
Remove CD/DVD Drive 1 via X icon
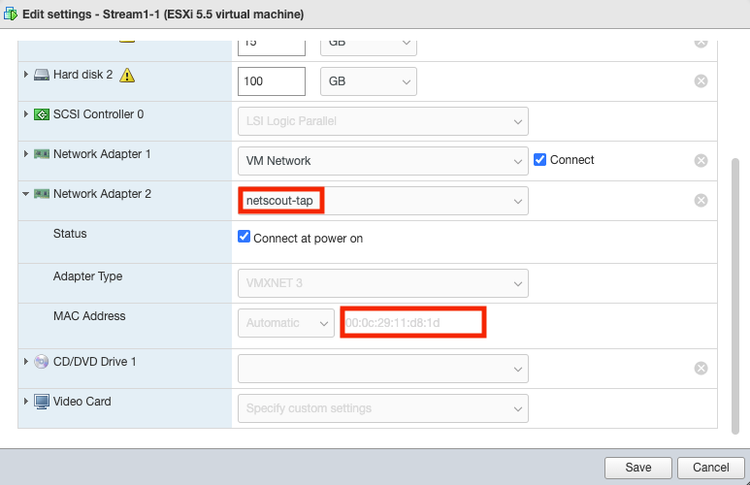click(701, 368)
